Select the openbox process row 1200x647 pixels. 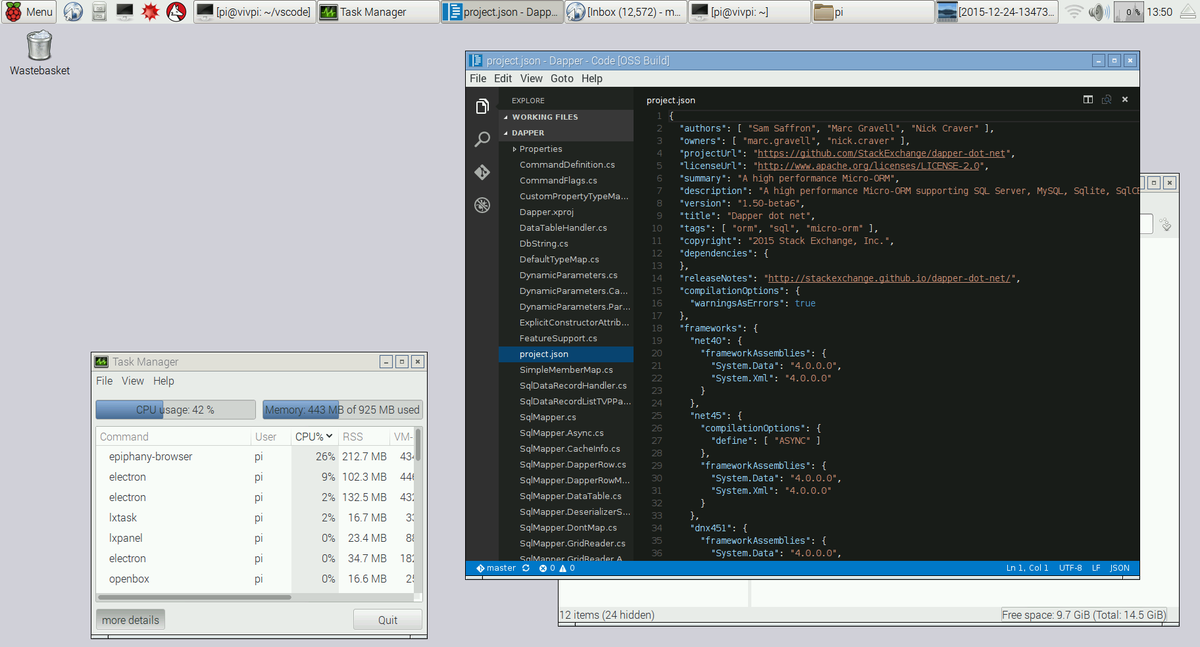tap(255, 579)
